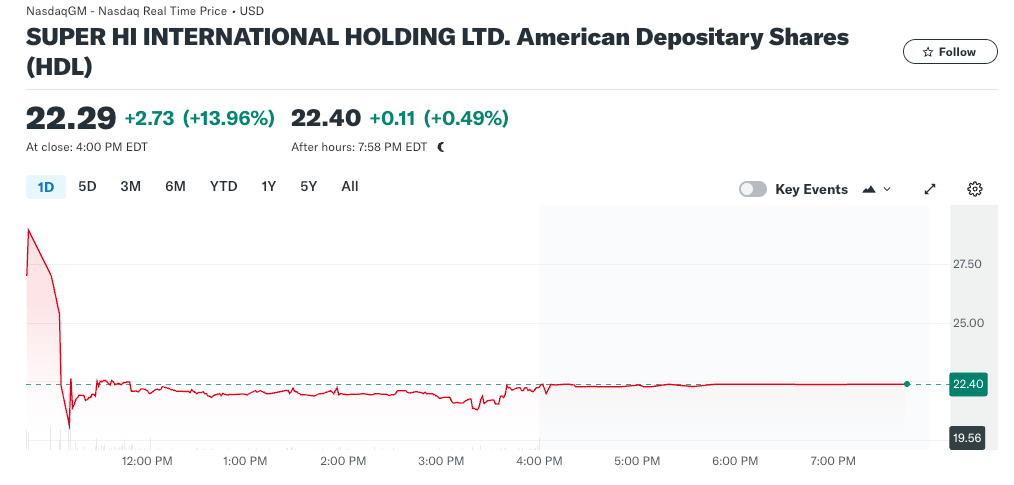Toggle the Key Events switch
The width and height of the screenshot is (1014, 485).
pos(753,189)
